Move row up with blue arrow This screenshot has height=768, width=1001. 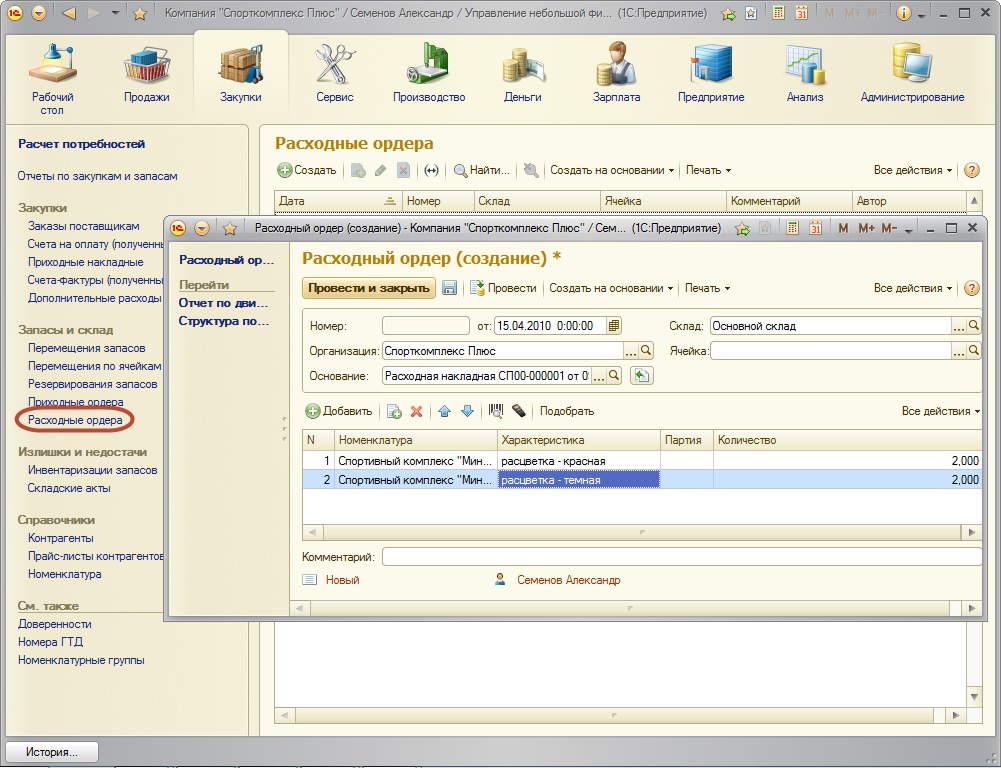point(444,411)
